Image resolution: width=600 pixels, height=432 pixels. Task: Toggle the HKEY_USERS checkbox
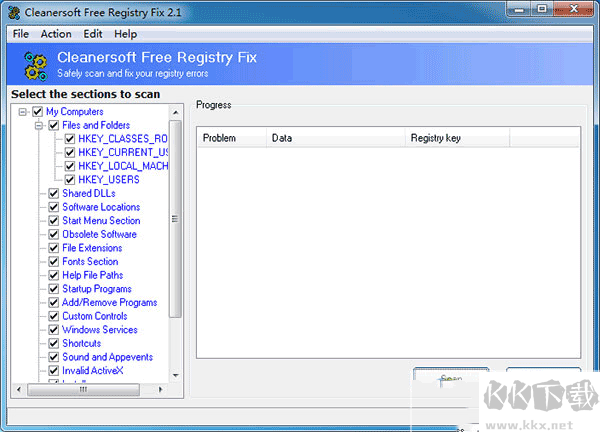[x=70, y=180]
